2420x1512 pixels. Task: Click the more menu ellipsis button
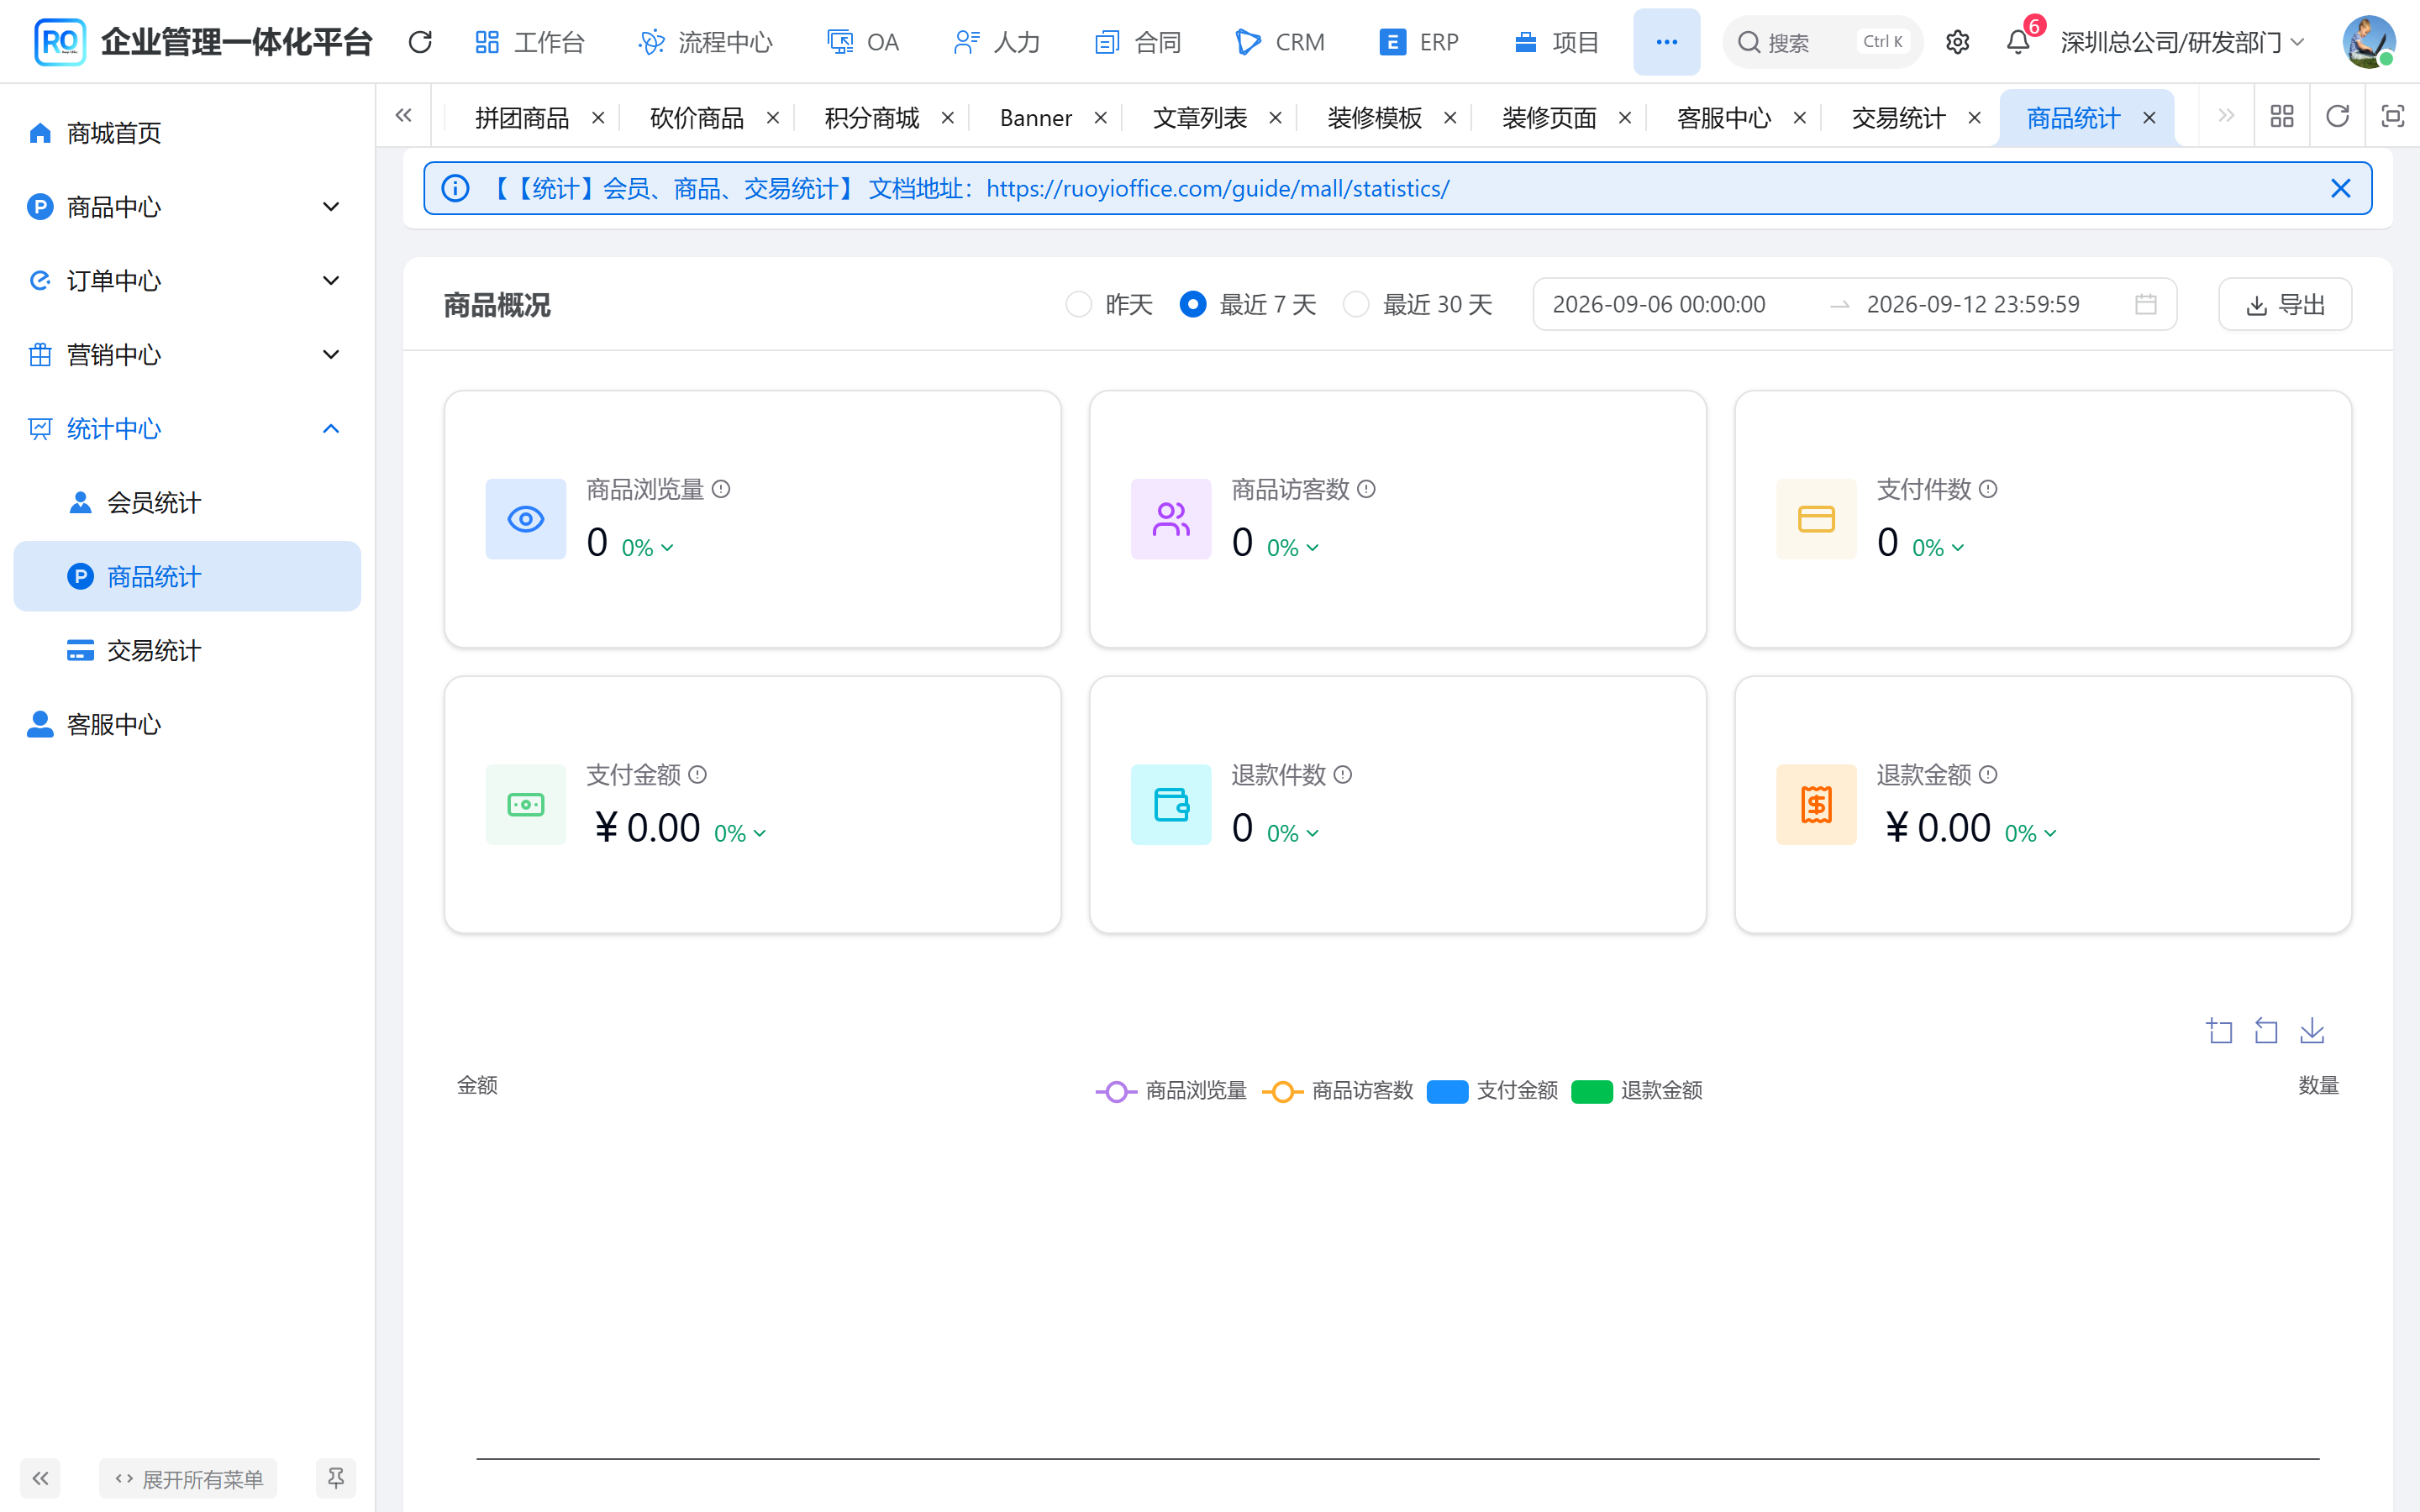tap(1666, 42)
